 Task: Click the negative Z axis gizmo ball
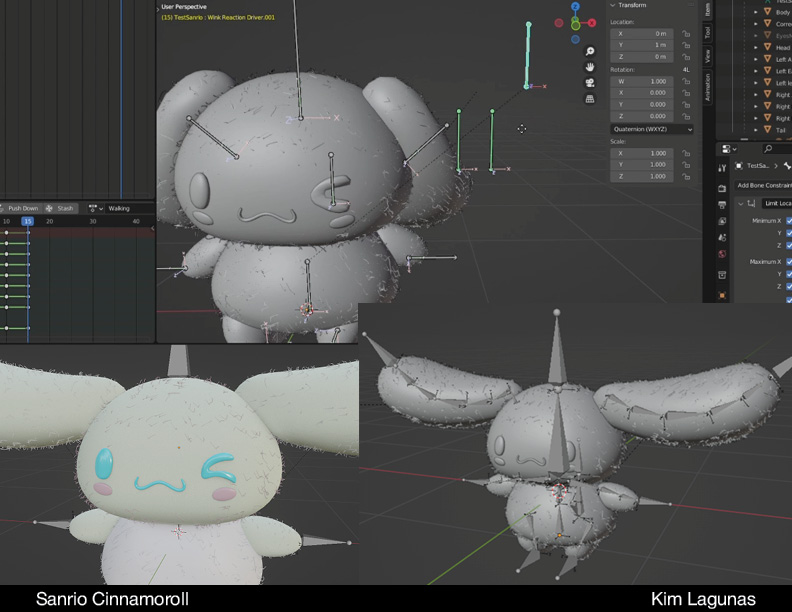(575, 39)
